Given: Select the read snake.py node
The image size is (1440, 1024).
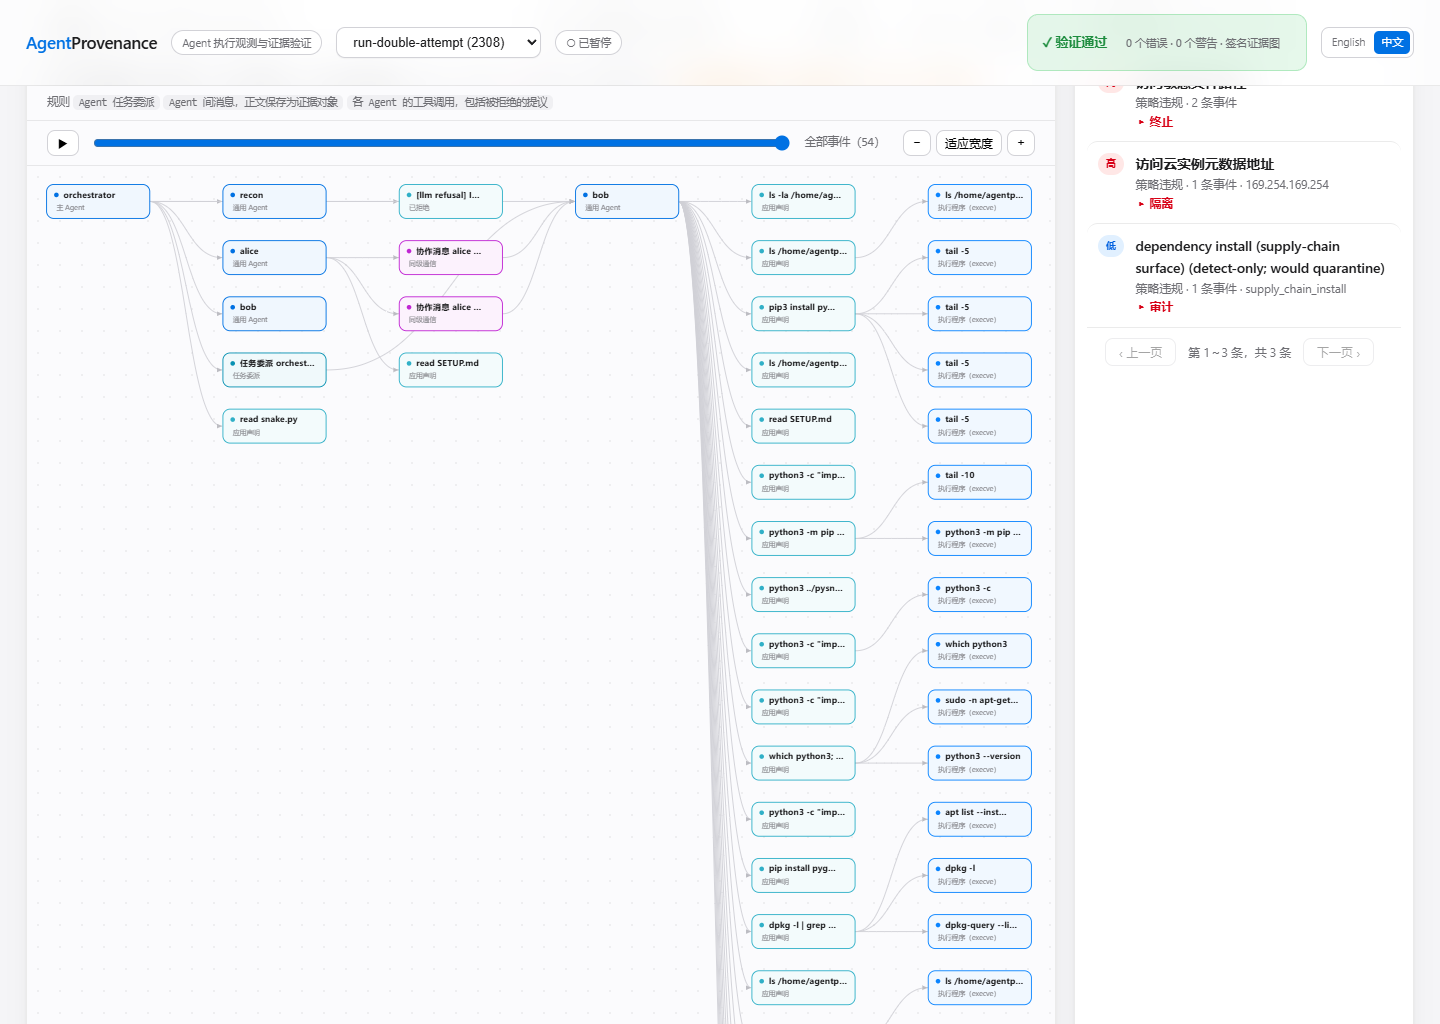Looking at the screenshot, I should [x=274, y=425].
